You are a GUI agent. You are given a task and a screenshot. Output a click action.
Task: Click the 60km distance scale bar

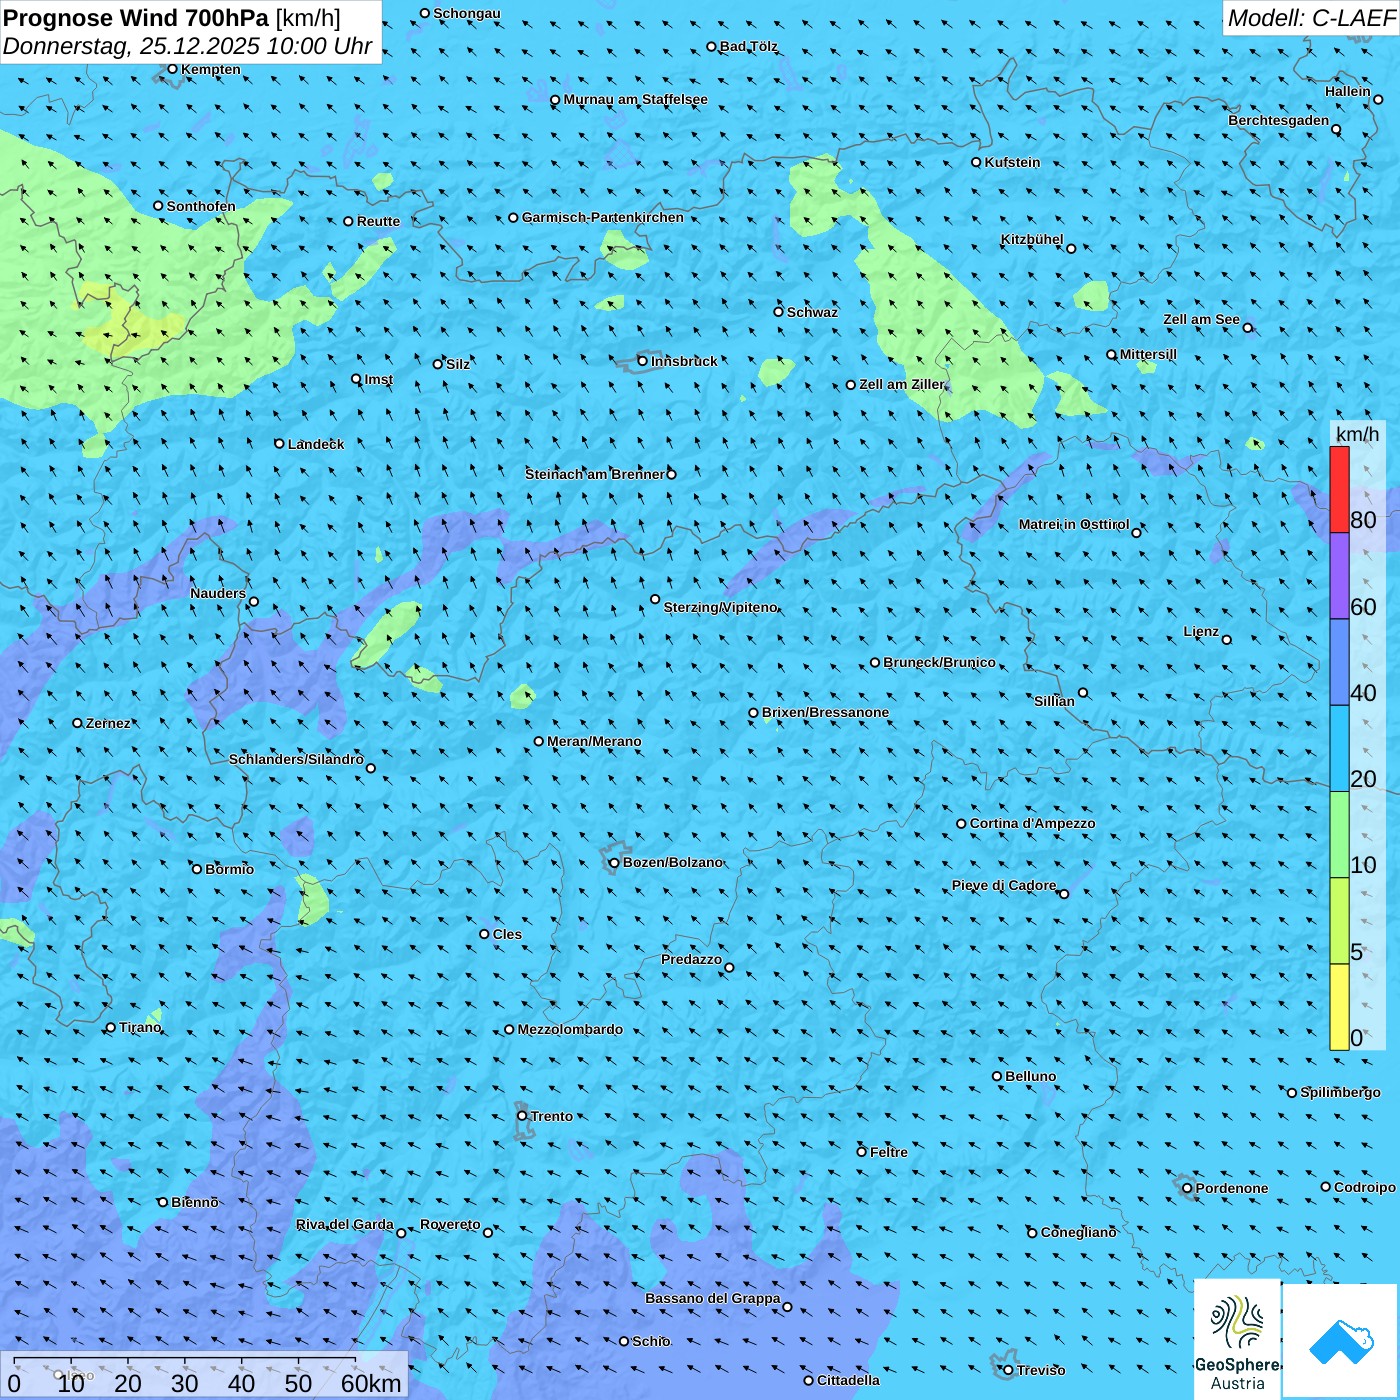[x=185, y=1357]
